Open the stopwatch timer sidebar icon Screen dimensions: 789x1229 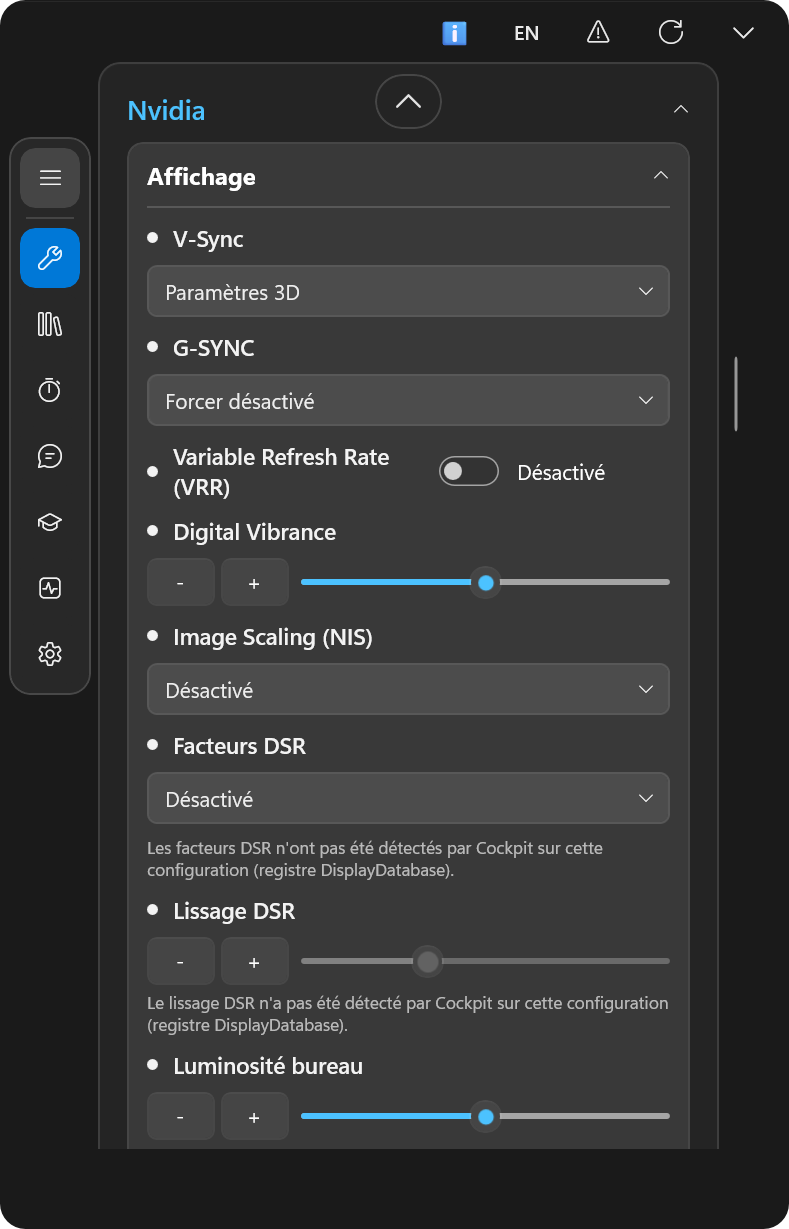50,390
